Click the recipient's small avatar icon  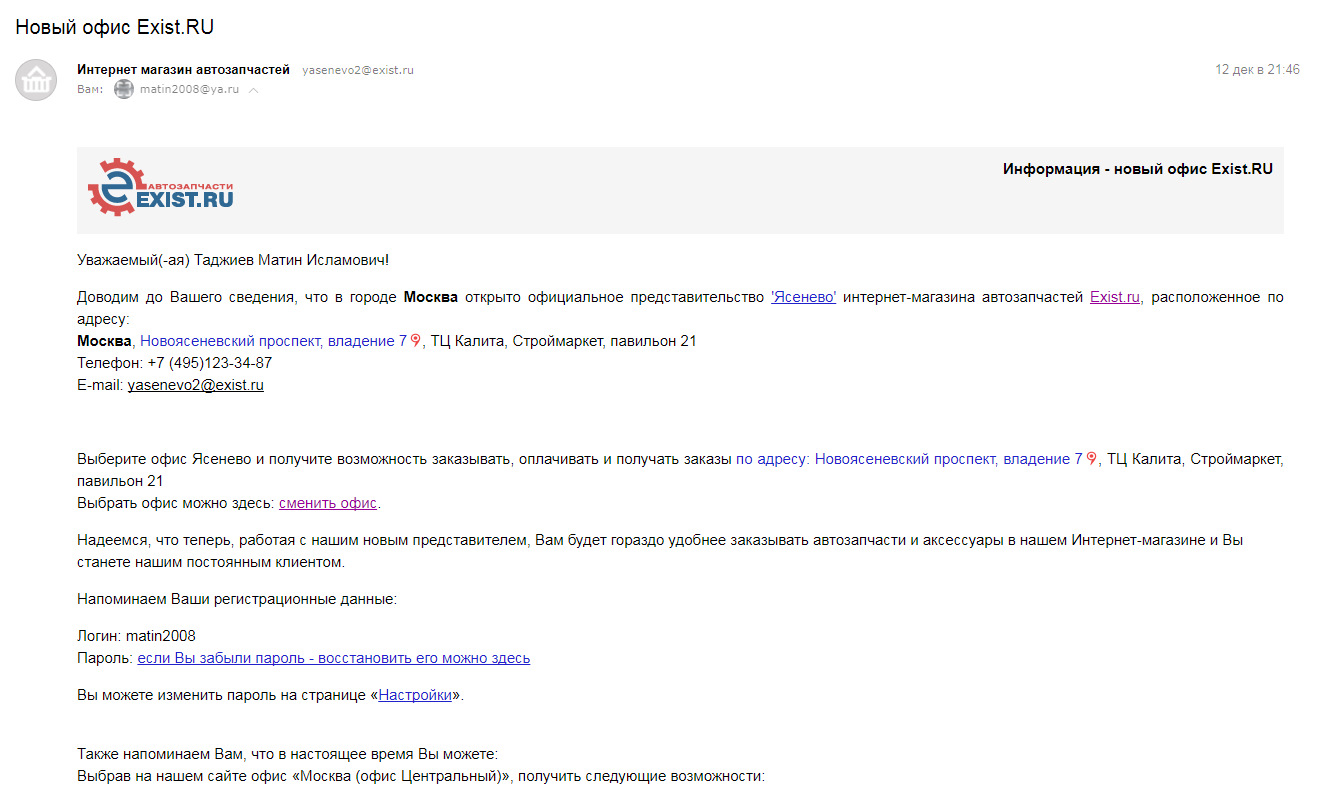coord(124,90)
